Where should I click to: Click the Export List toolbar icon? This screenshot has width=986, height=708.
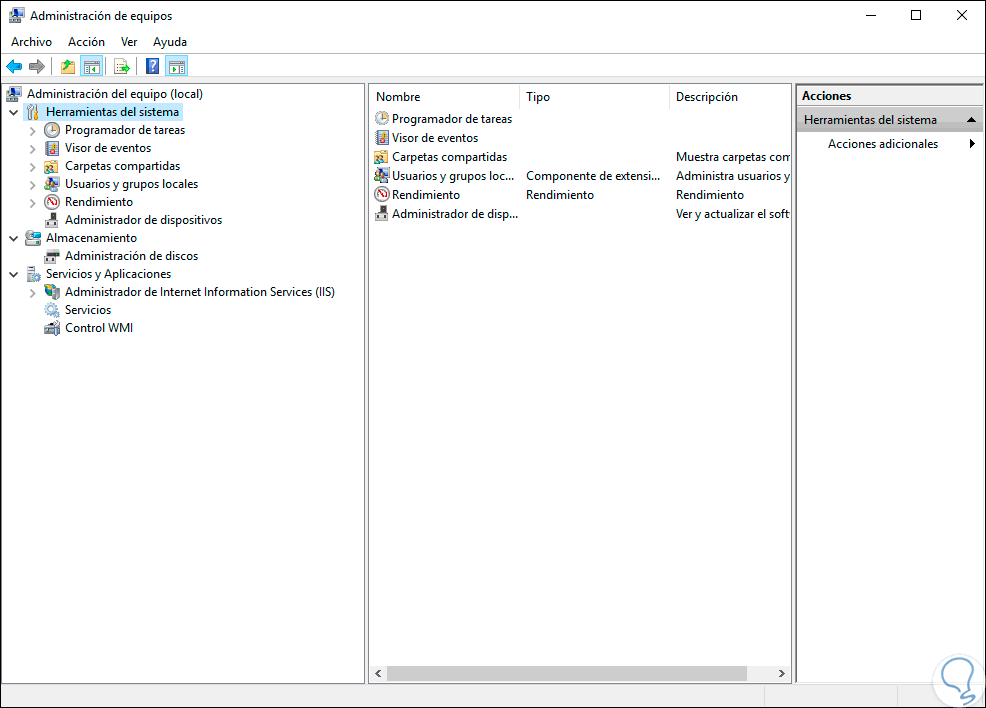point(122,66)
